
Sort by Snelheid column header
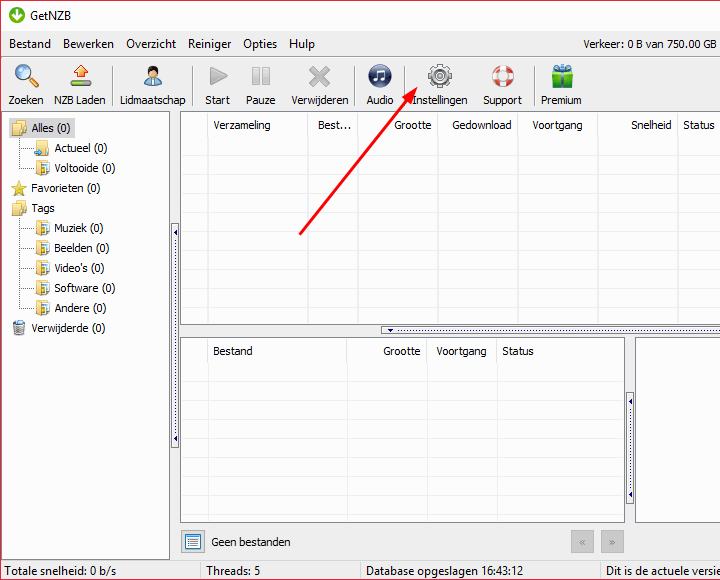(x=638, y=125)
